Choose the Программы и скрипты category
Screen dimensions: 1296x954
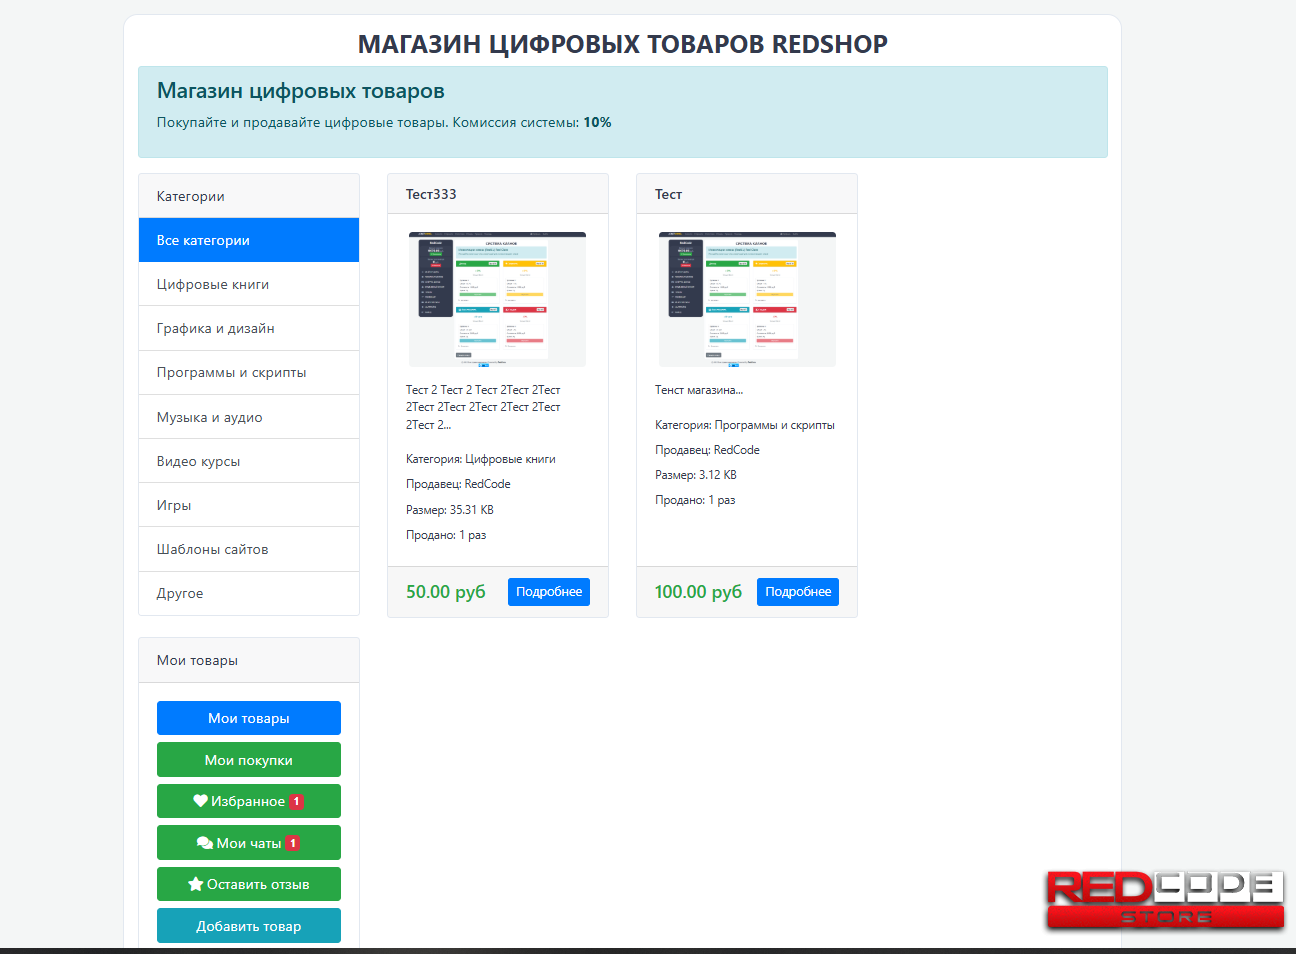point(248,372)
